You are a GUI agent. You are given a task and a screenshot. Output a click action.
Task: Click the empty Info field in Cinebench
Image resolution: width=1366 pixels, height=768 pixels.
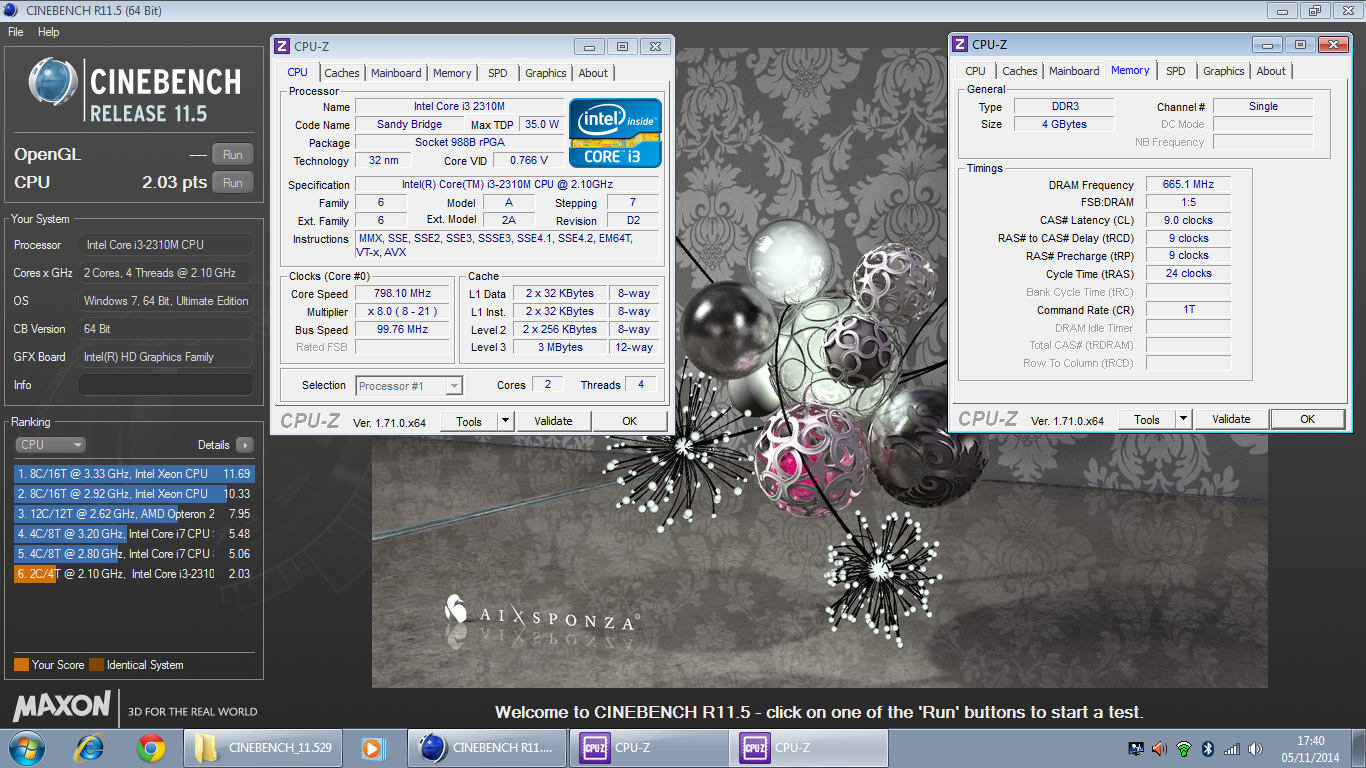pos(166,385)
